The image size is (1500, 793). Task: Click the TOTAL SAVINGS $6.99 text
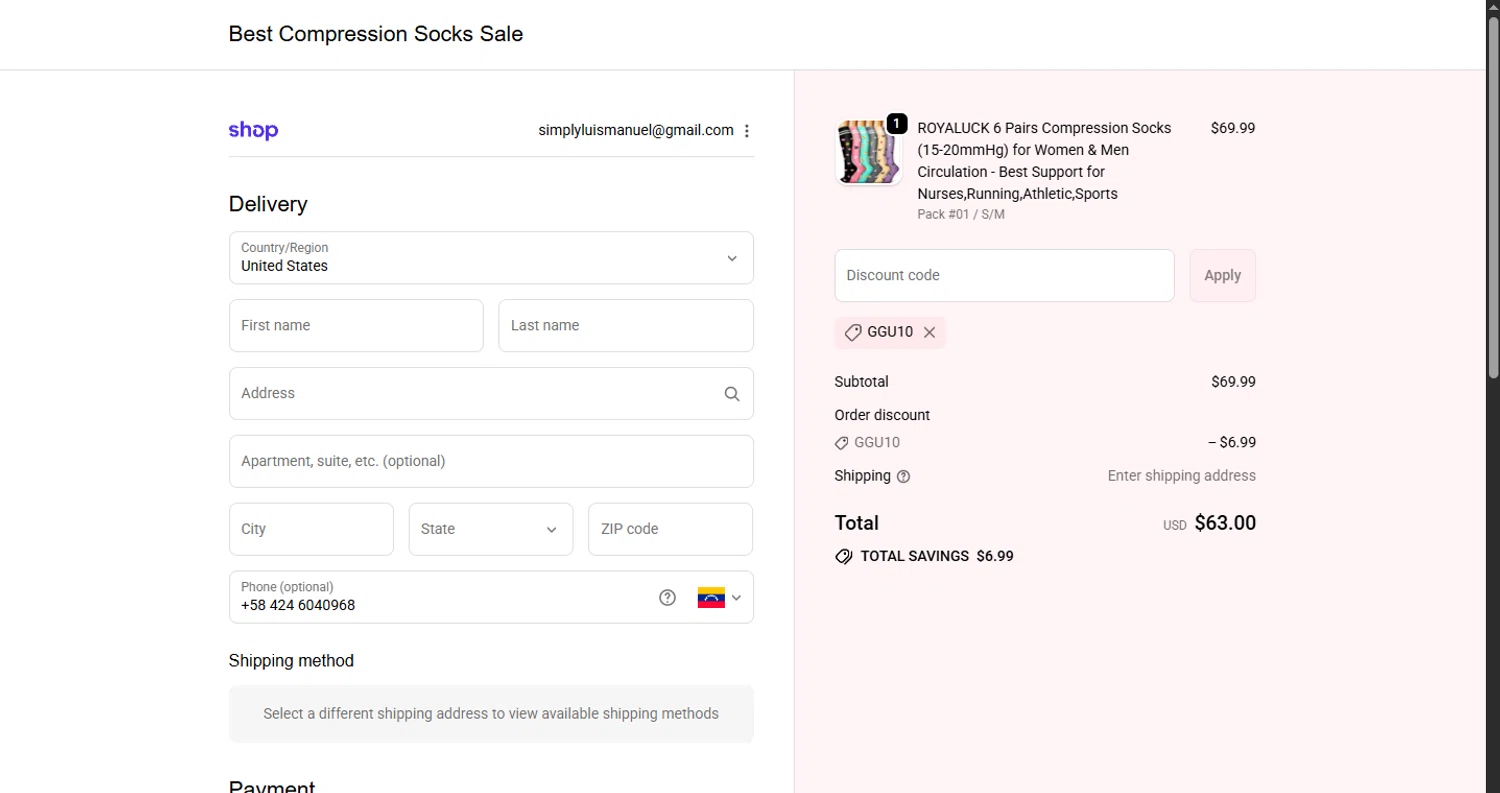pos(937,557)
